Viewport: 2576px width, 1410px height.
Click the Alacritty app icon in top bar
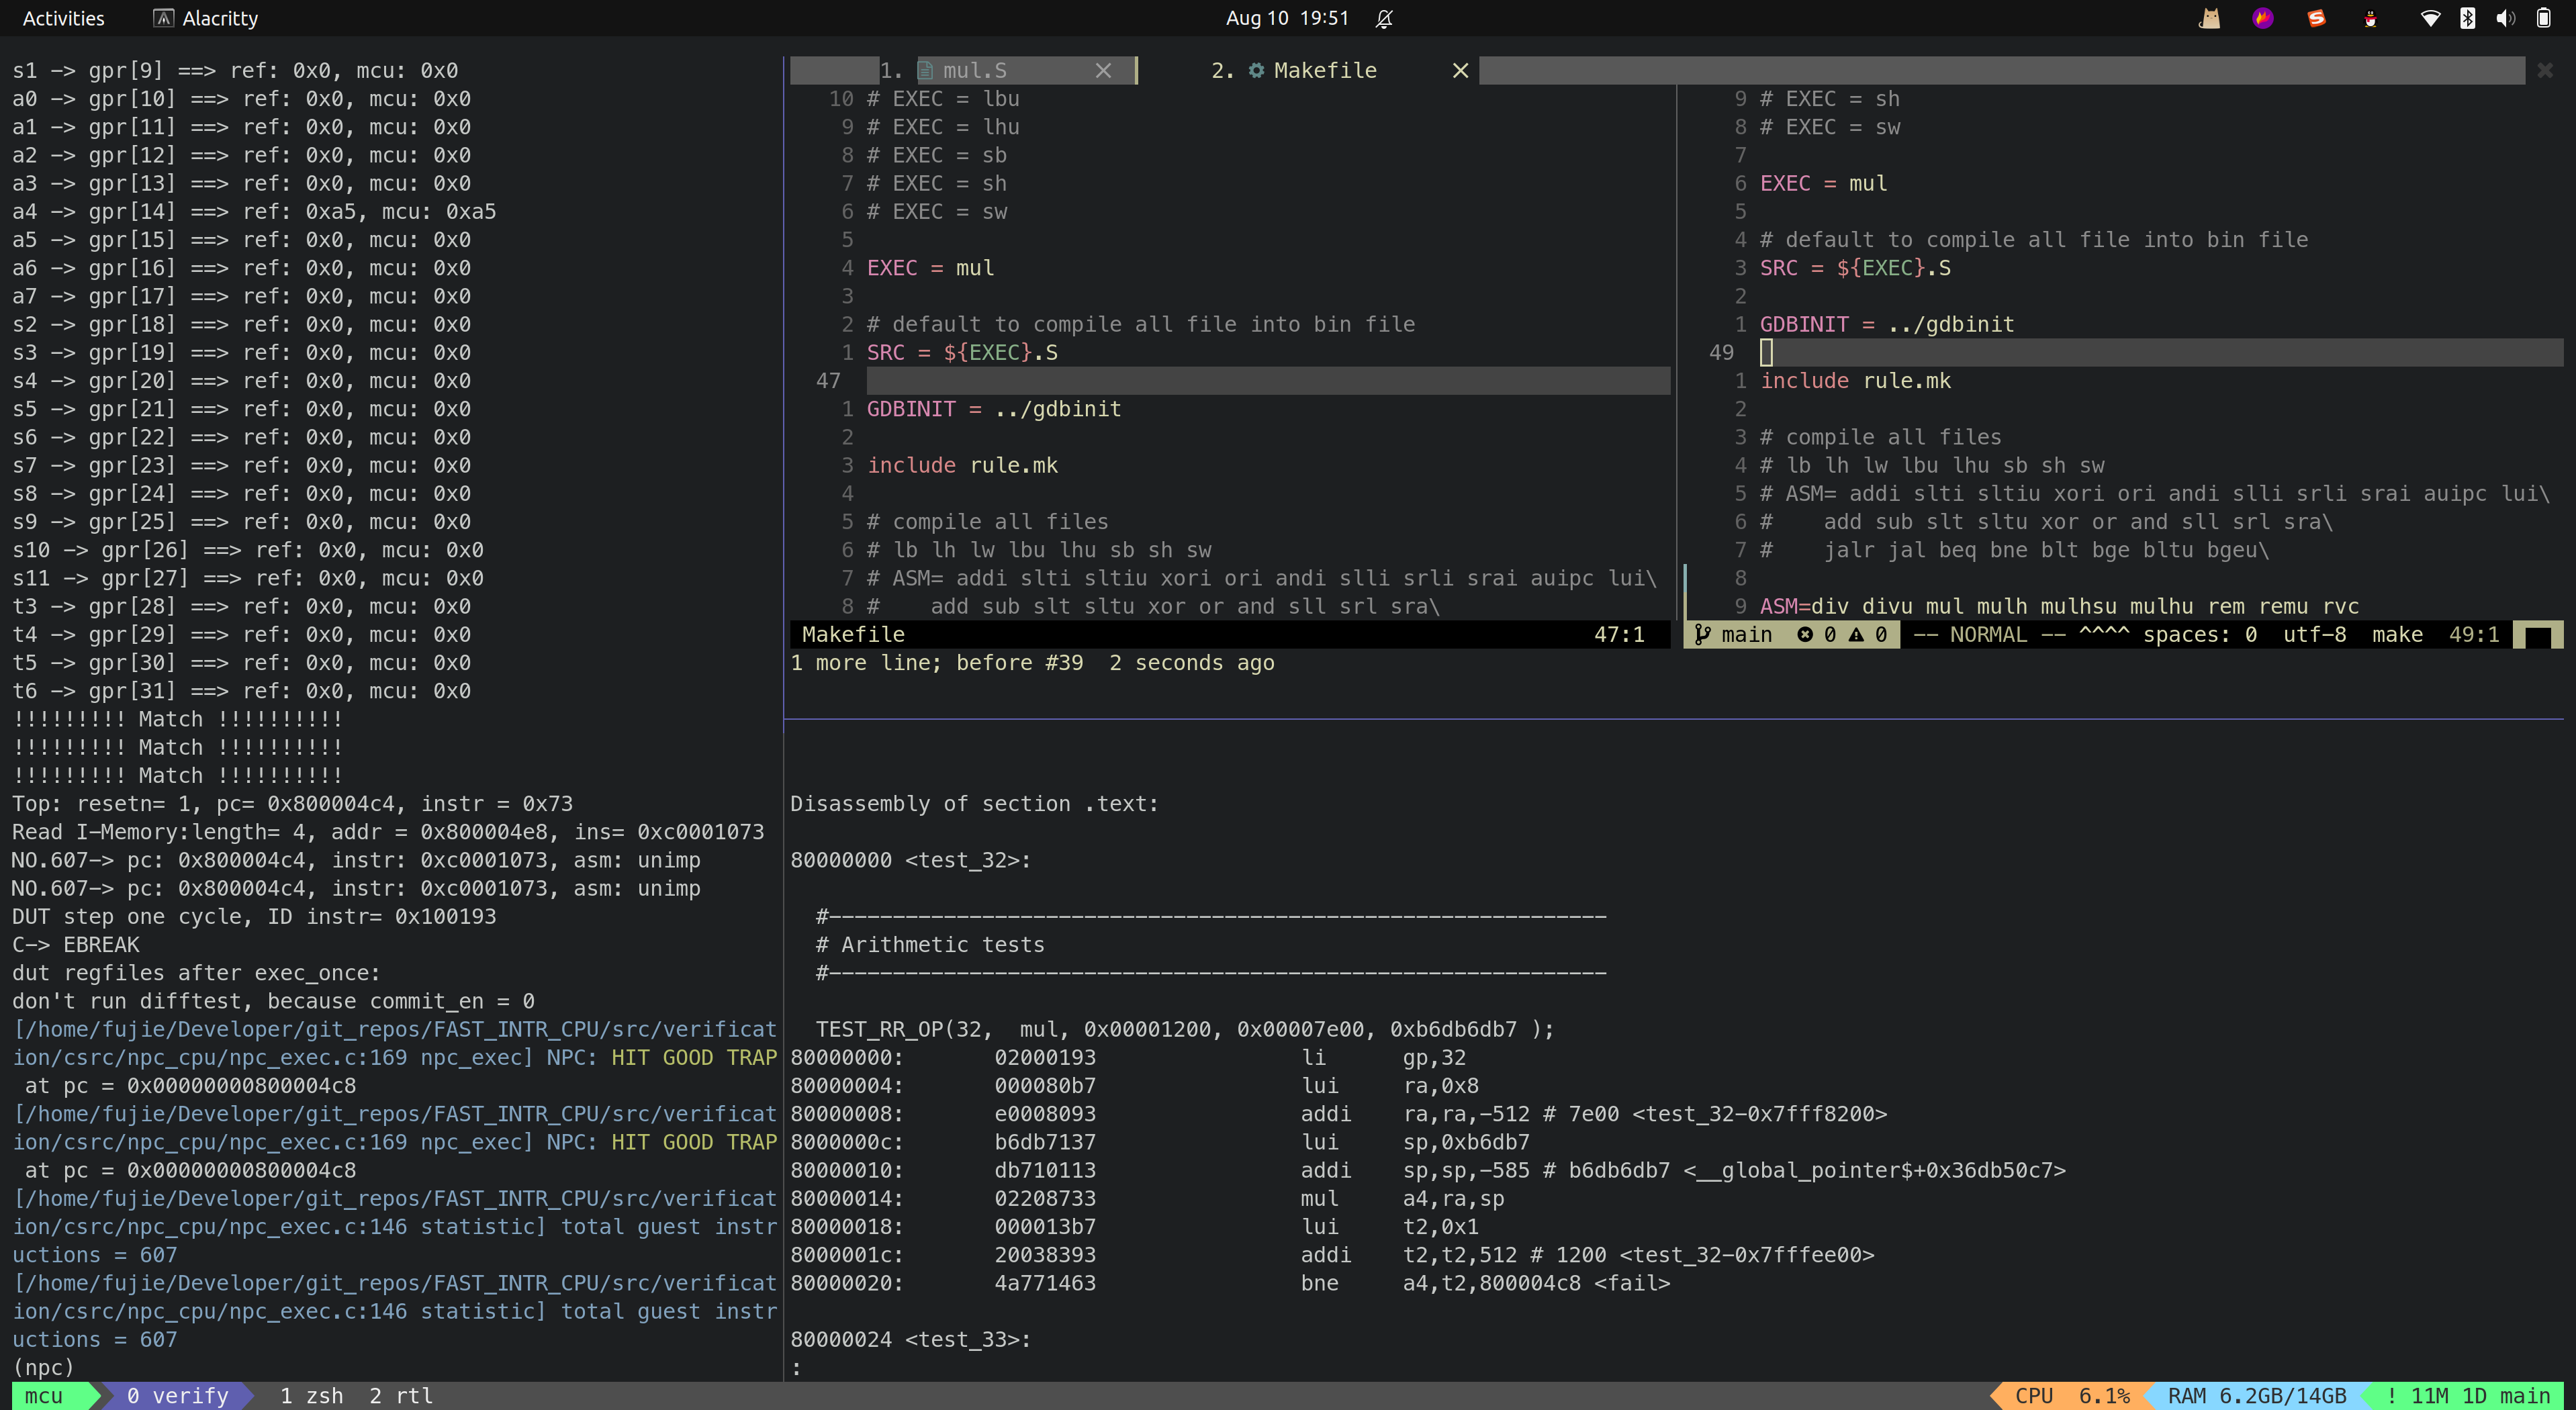[164, 18]
